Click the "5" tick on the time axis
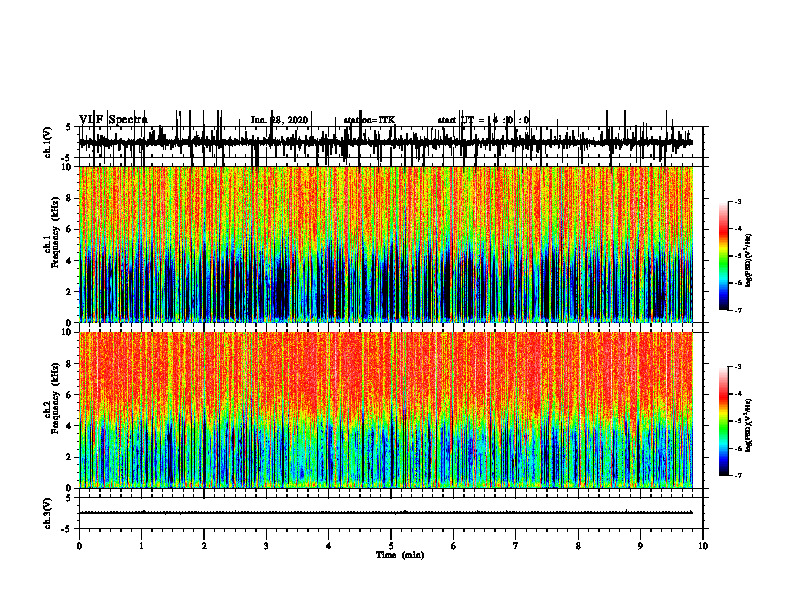Viewport: 792px width, 612px height. click(391, 546)
